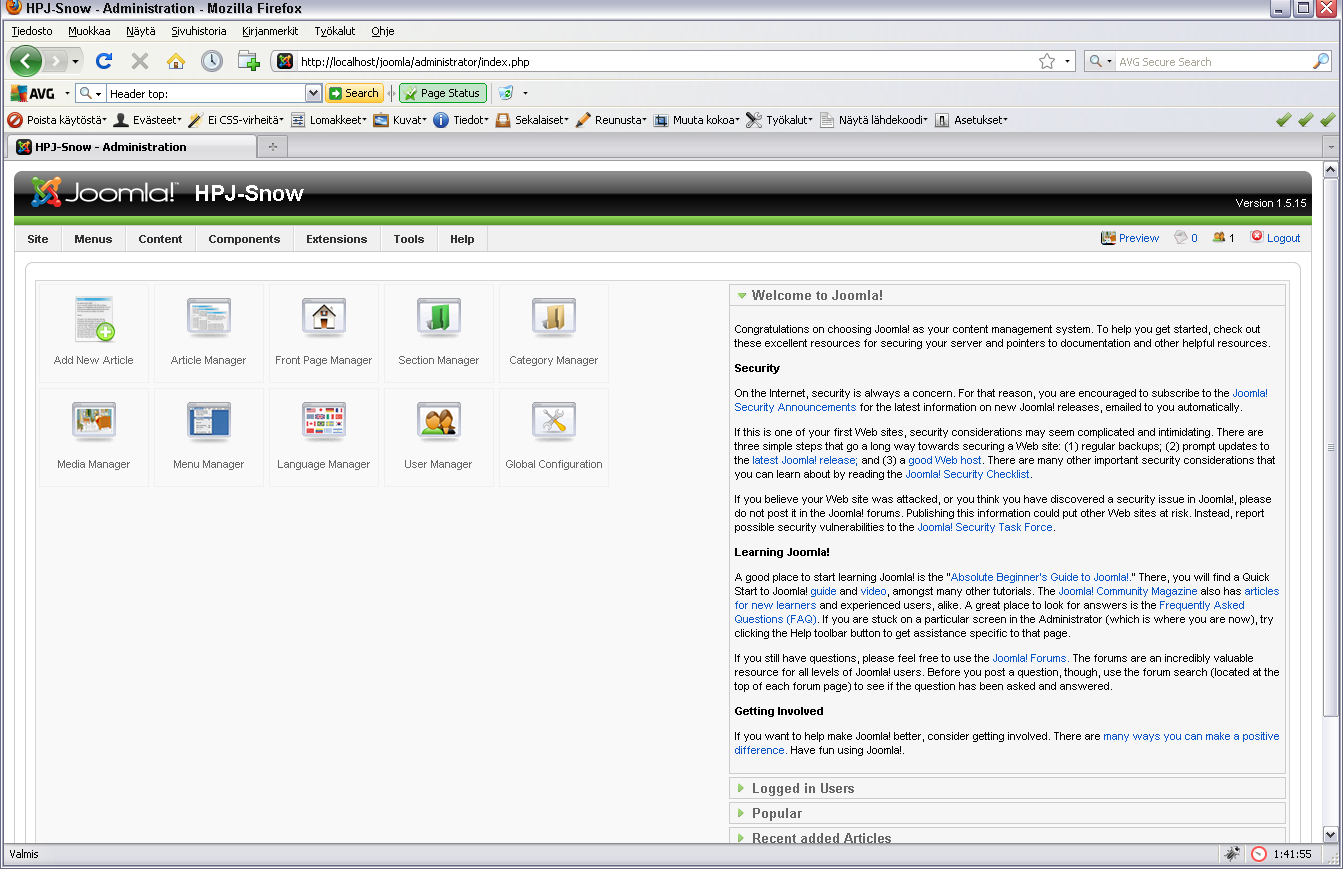
Task: Open the Joomla! Community Magazine link
Action: (x=1127, y=591)
